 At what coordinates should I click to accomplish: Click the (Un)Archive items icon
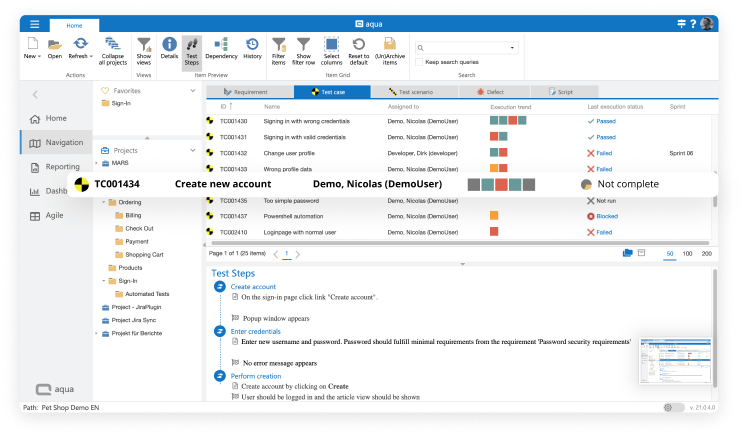coord(390,51)
